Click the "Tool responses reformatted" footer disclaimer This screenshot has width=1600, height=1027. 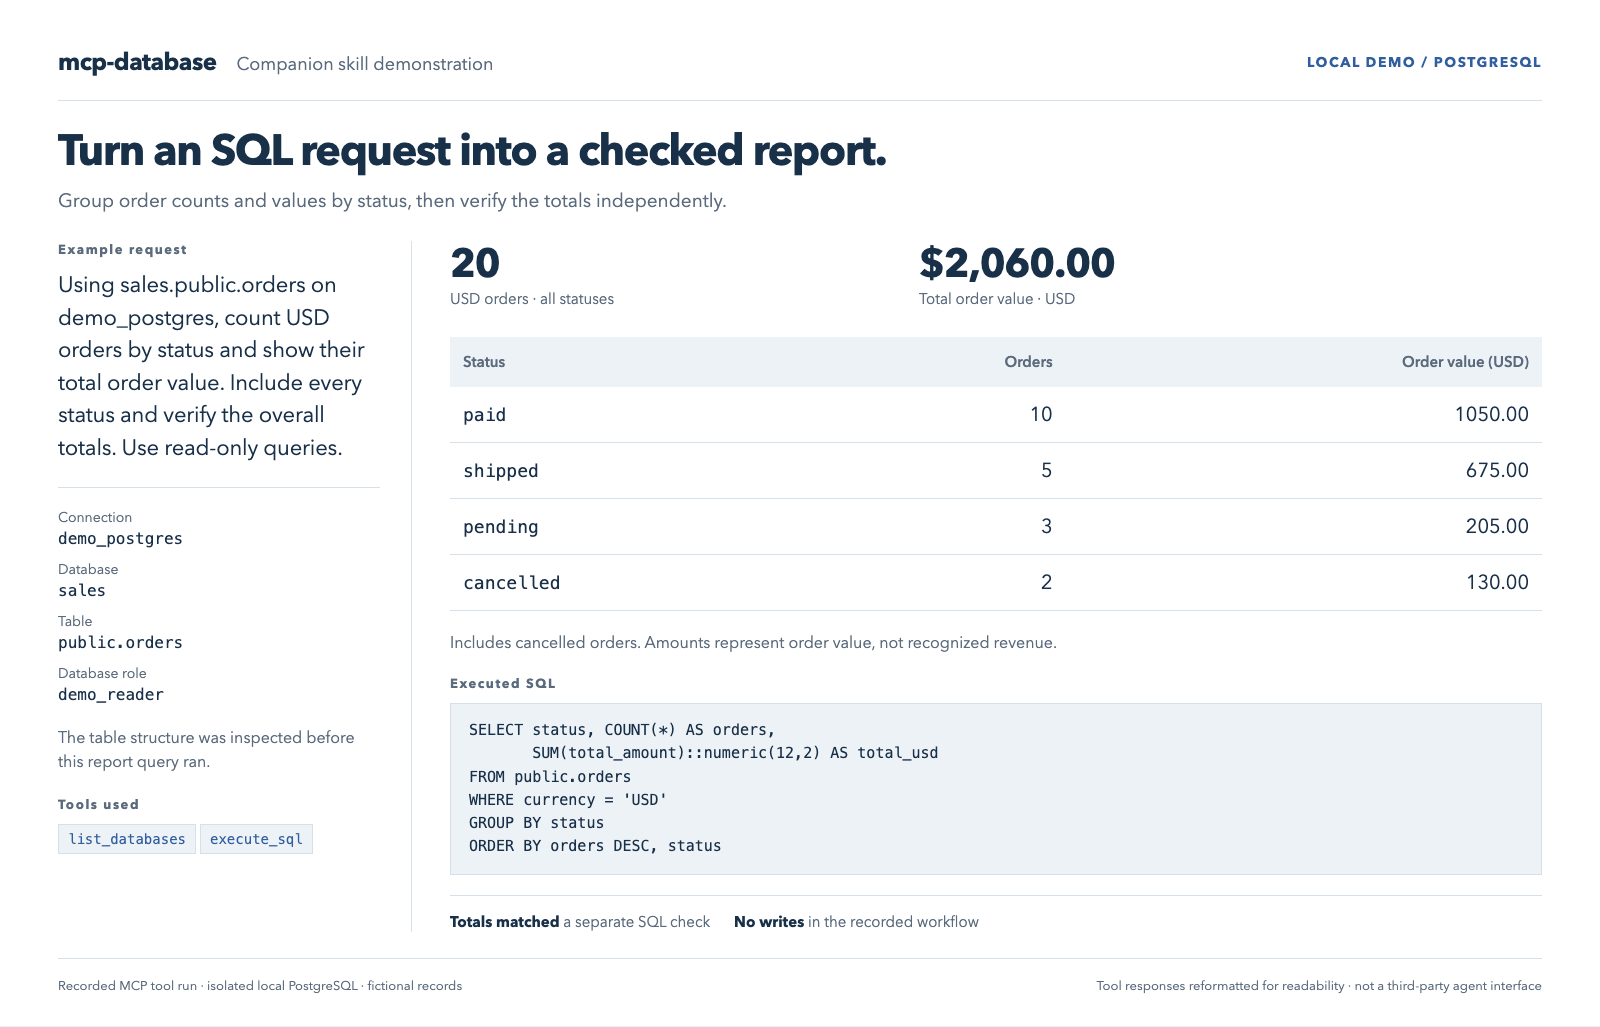tap(1319, 986)
